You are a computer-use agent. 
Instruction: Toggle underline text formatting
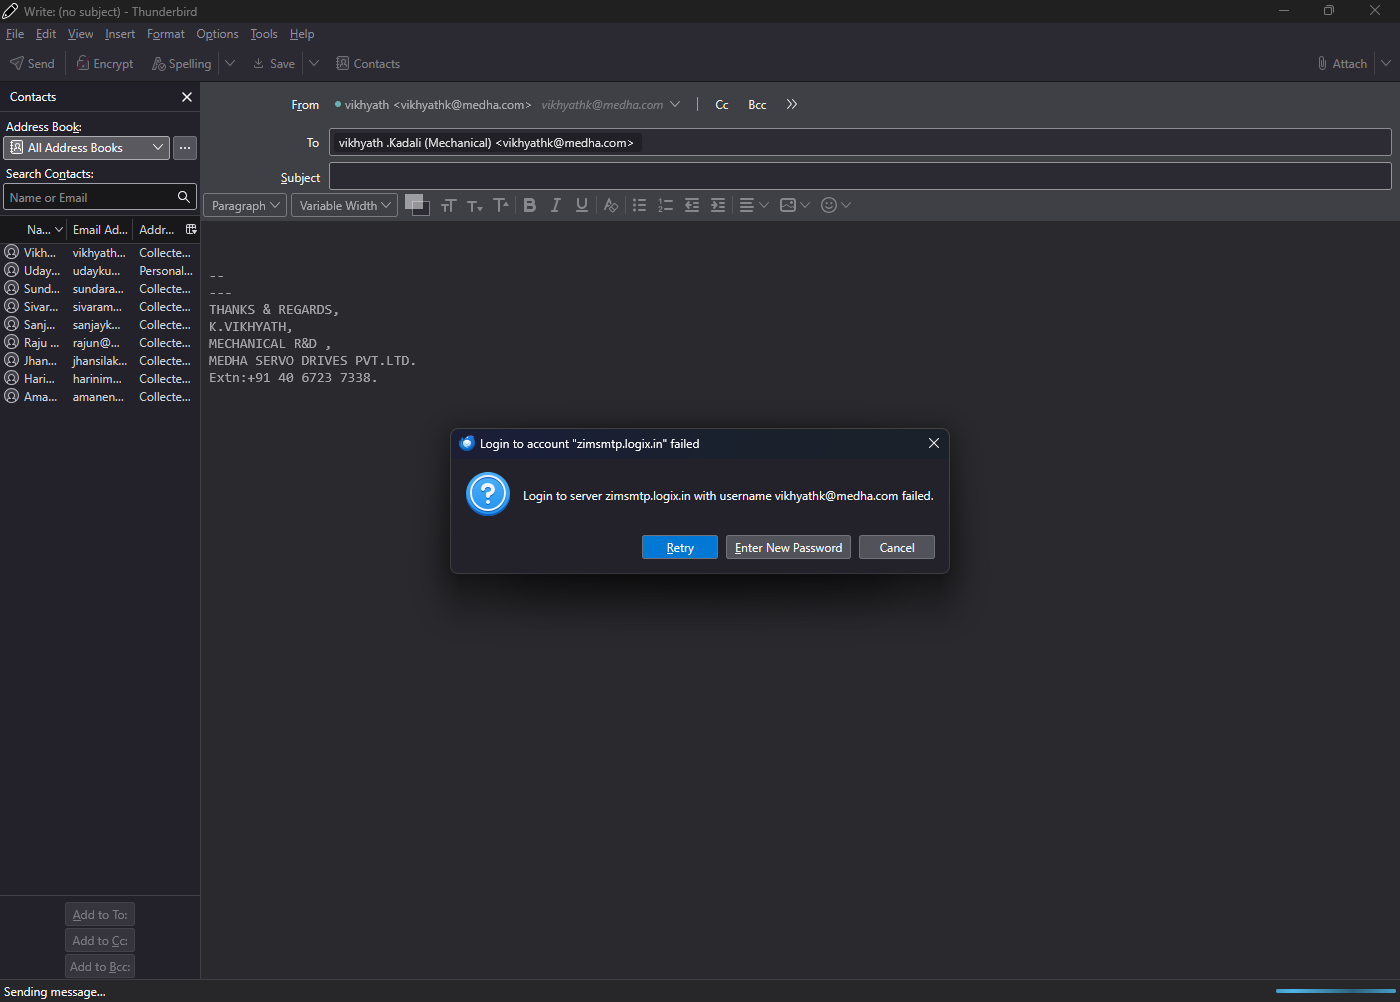point(582,205)
